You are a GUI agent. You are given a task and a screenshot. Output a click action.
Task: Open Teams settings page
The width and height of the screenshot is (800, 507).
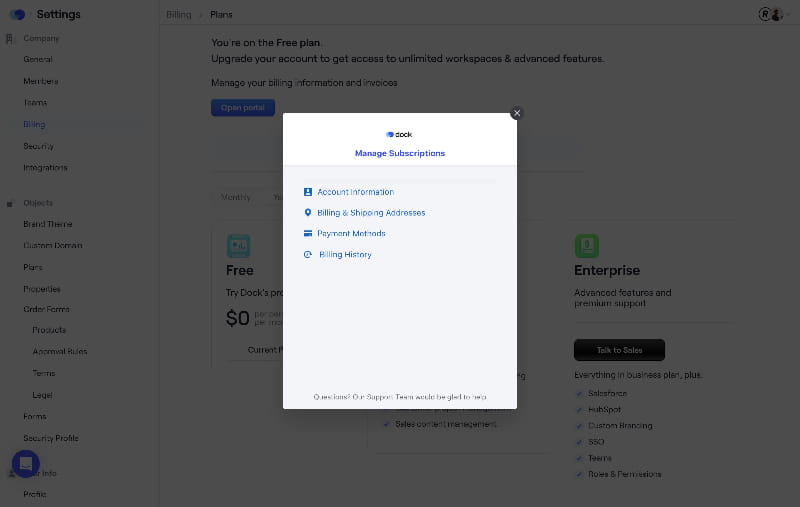35,103
